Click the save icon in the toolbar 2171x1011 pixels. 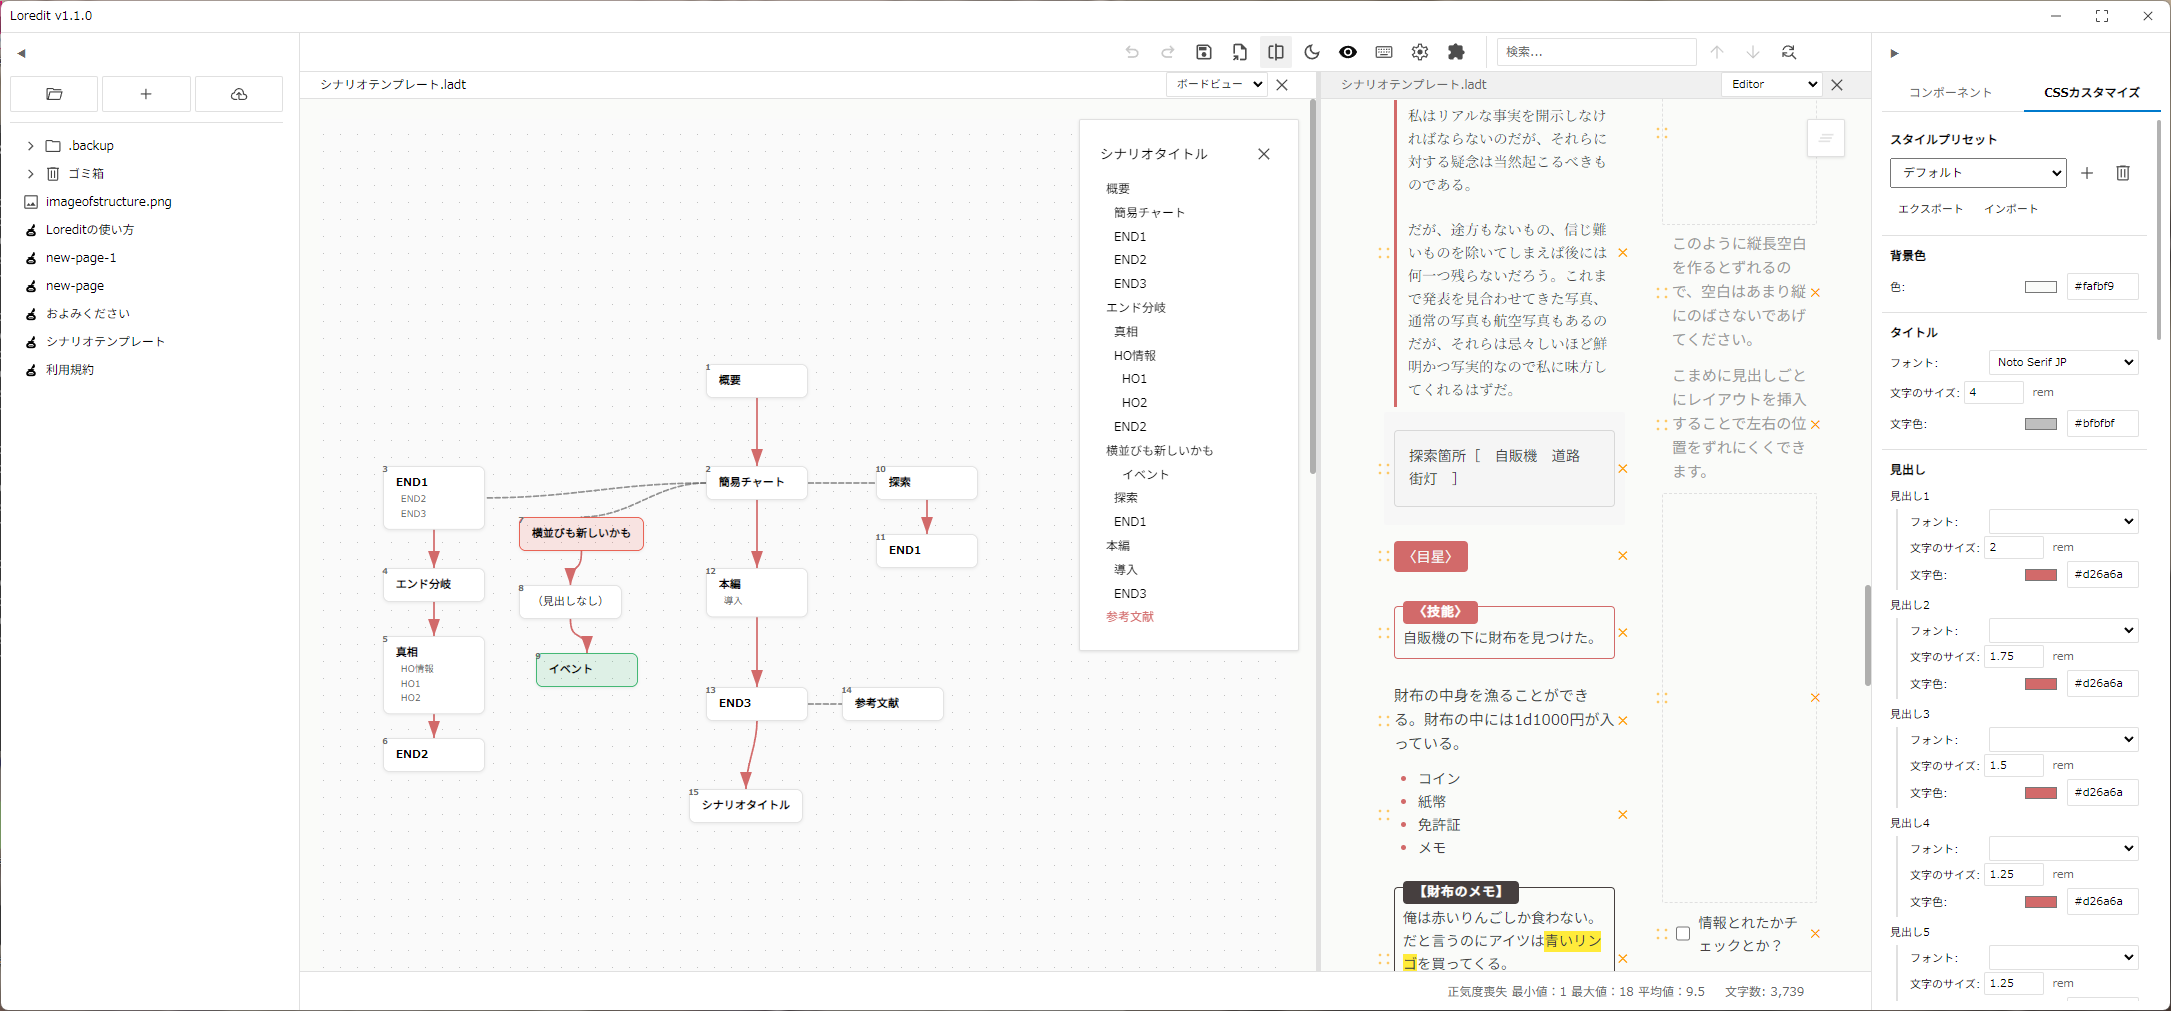click(x=1204, y=52)
